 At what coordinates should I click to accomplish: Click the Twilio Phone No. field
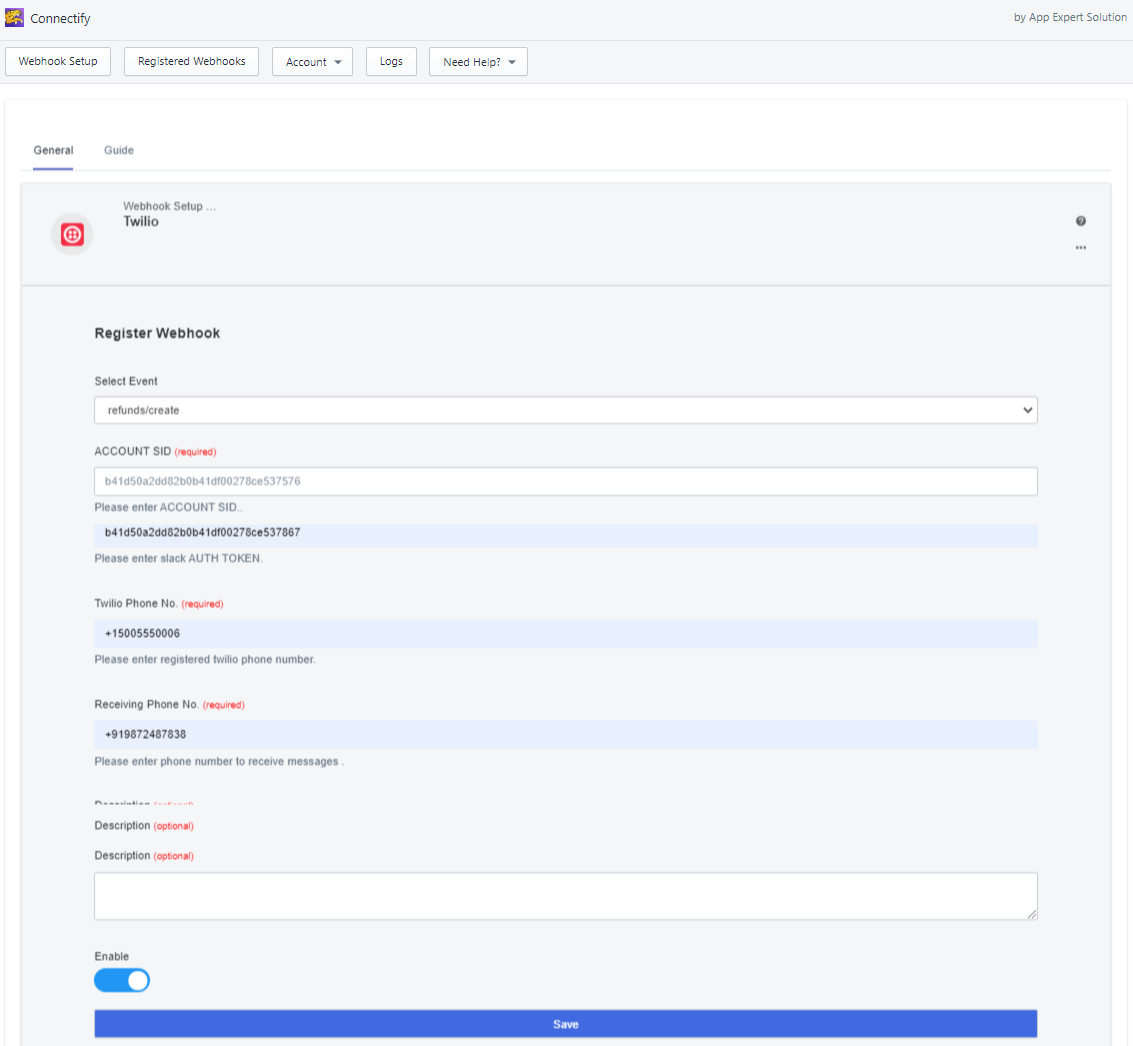(566, 634)
